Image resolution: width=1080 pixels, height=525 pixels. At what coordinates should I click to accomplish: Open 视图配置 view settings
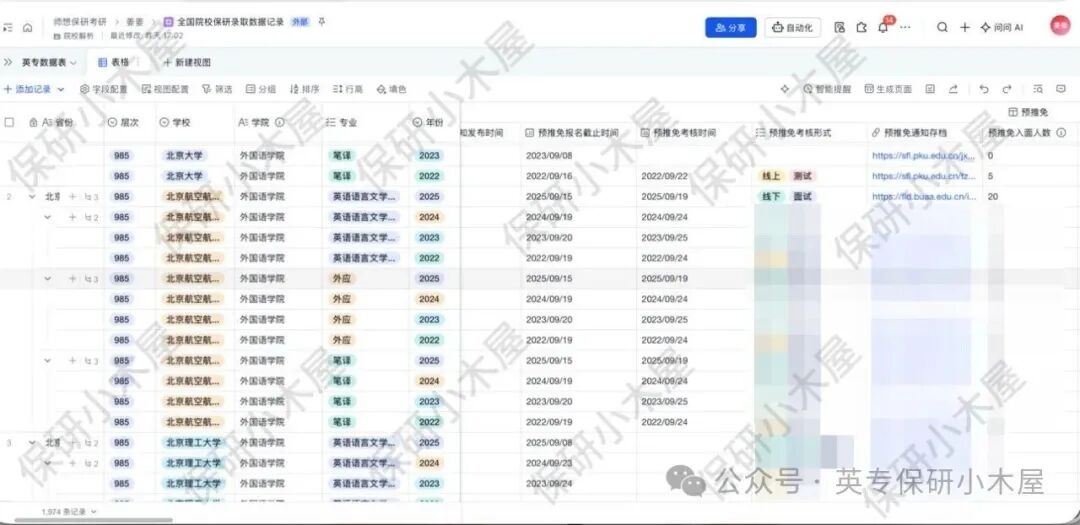click(x=165, y=89)
